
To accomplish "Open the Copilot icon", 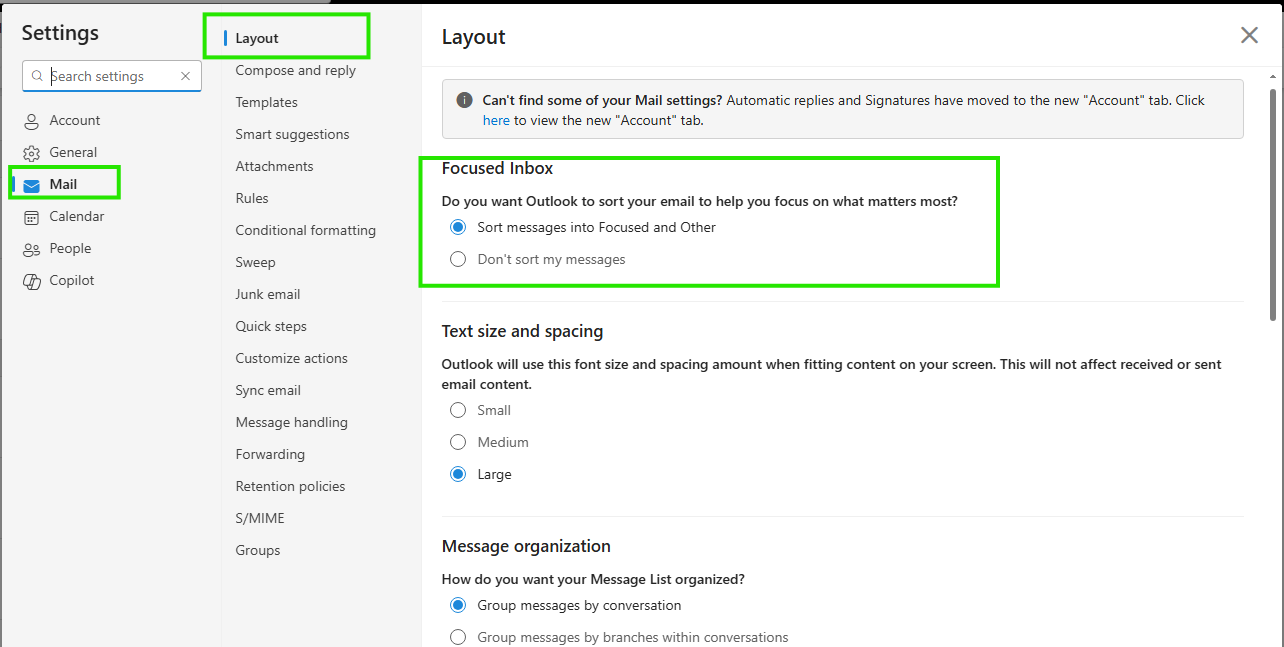I will [31, 281].
